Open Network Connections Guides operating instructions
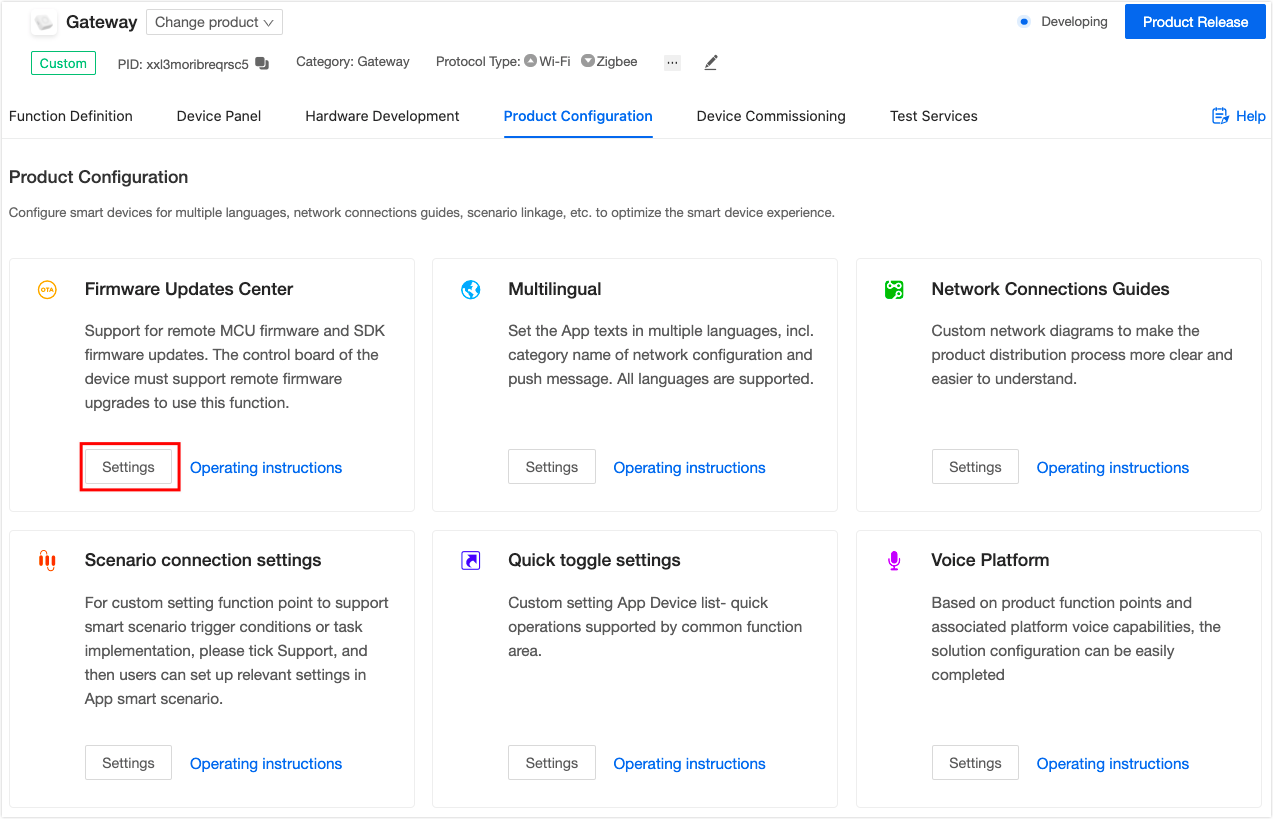Viewport: 1273px width, 819px height. point(1113,467)
